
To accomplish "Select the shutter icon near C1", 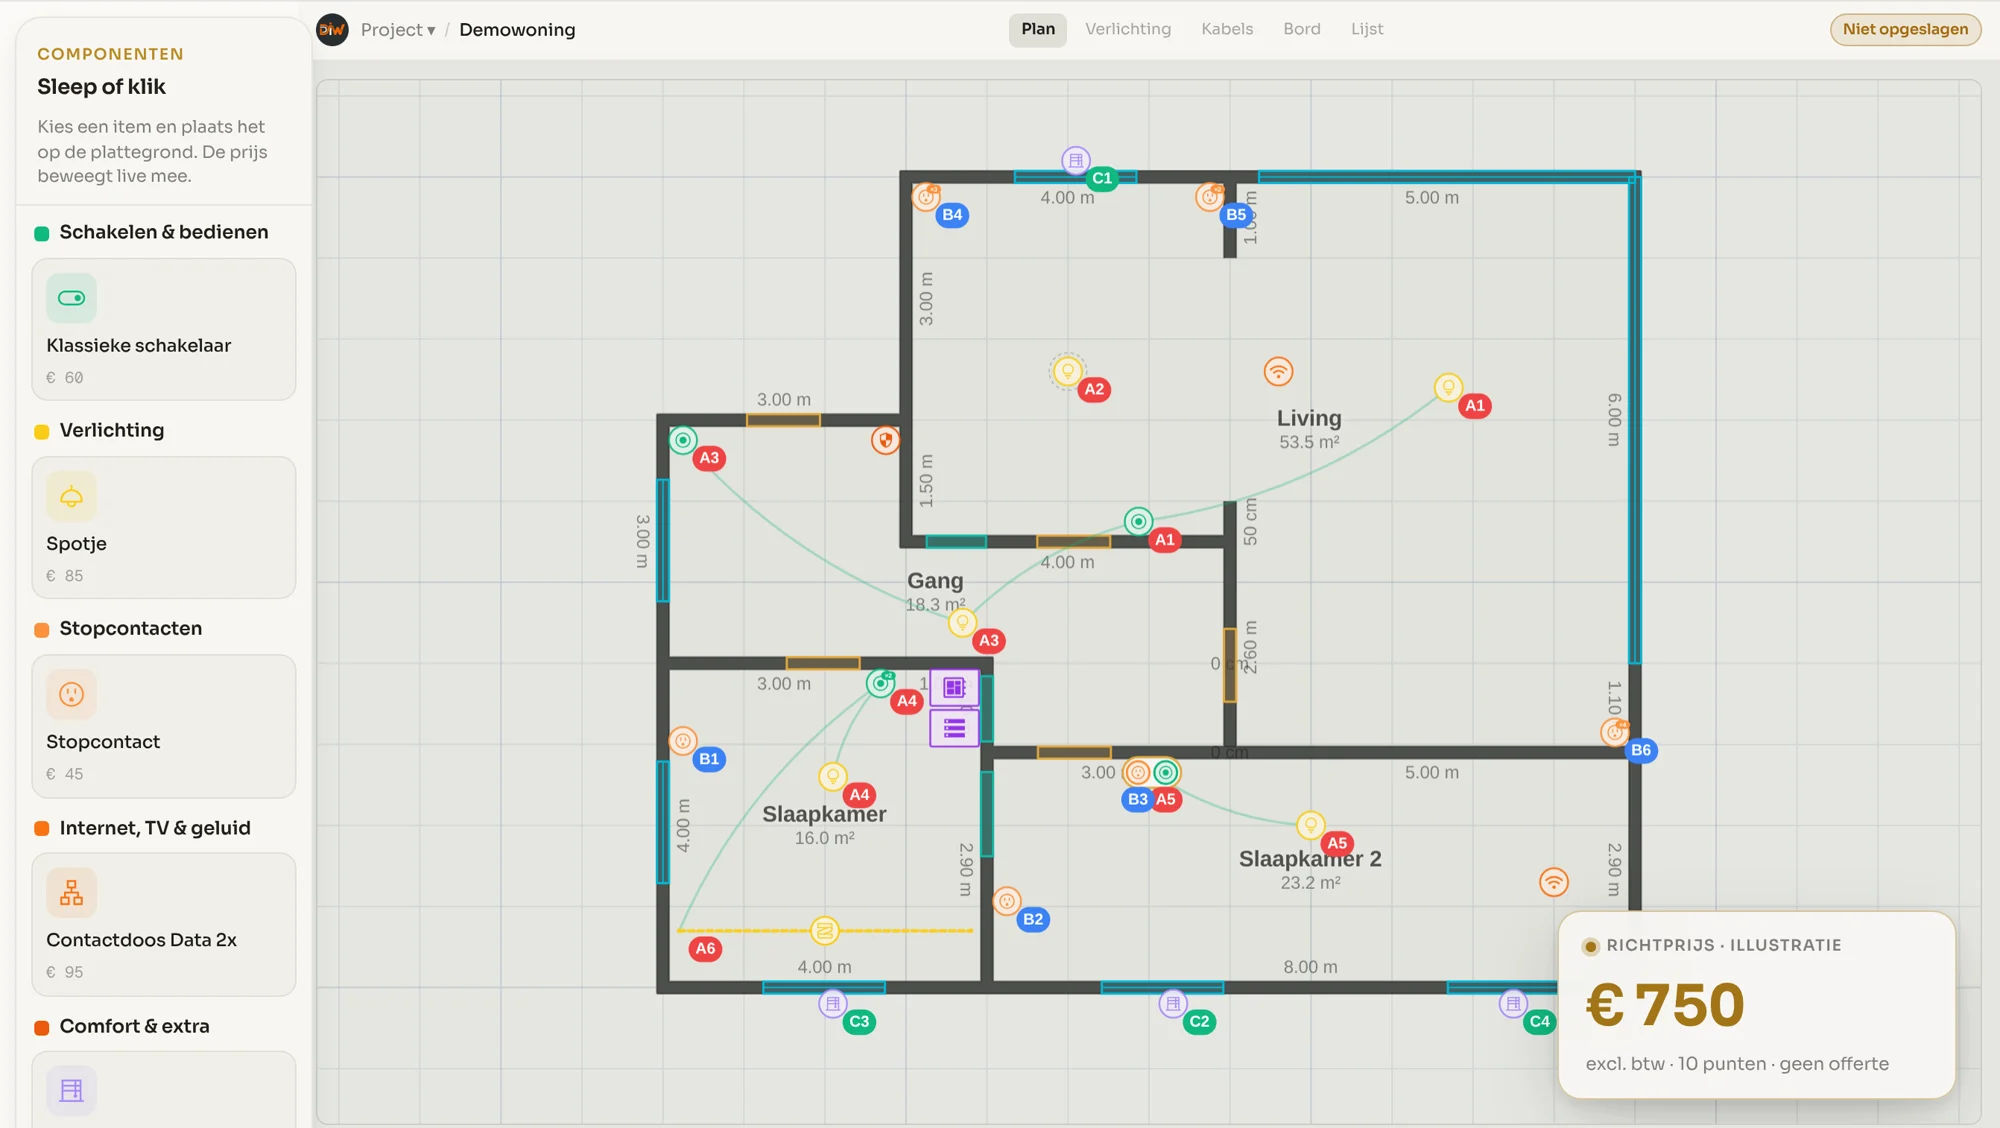I will click(1076, 160).
